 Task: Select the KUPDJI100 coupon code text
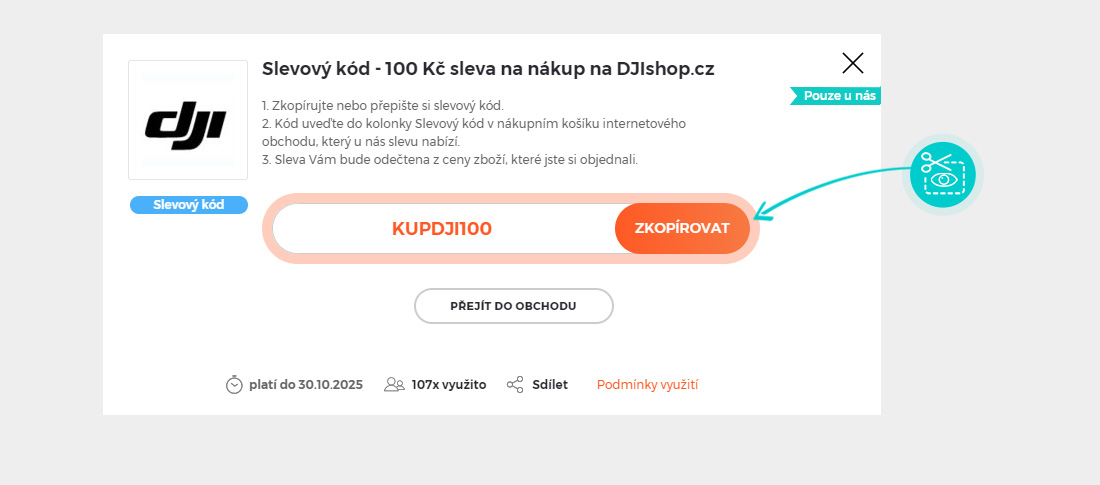[x=442, y=228]
